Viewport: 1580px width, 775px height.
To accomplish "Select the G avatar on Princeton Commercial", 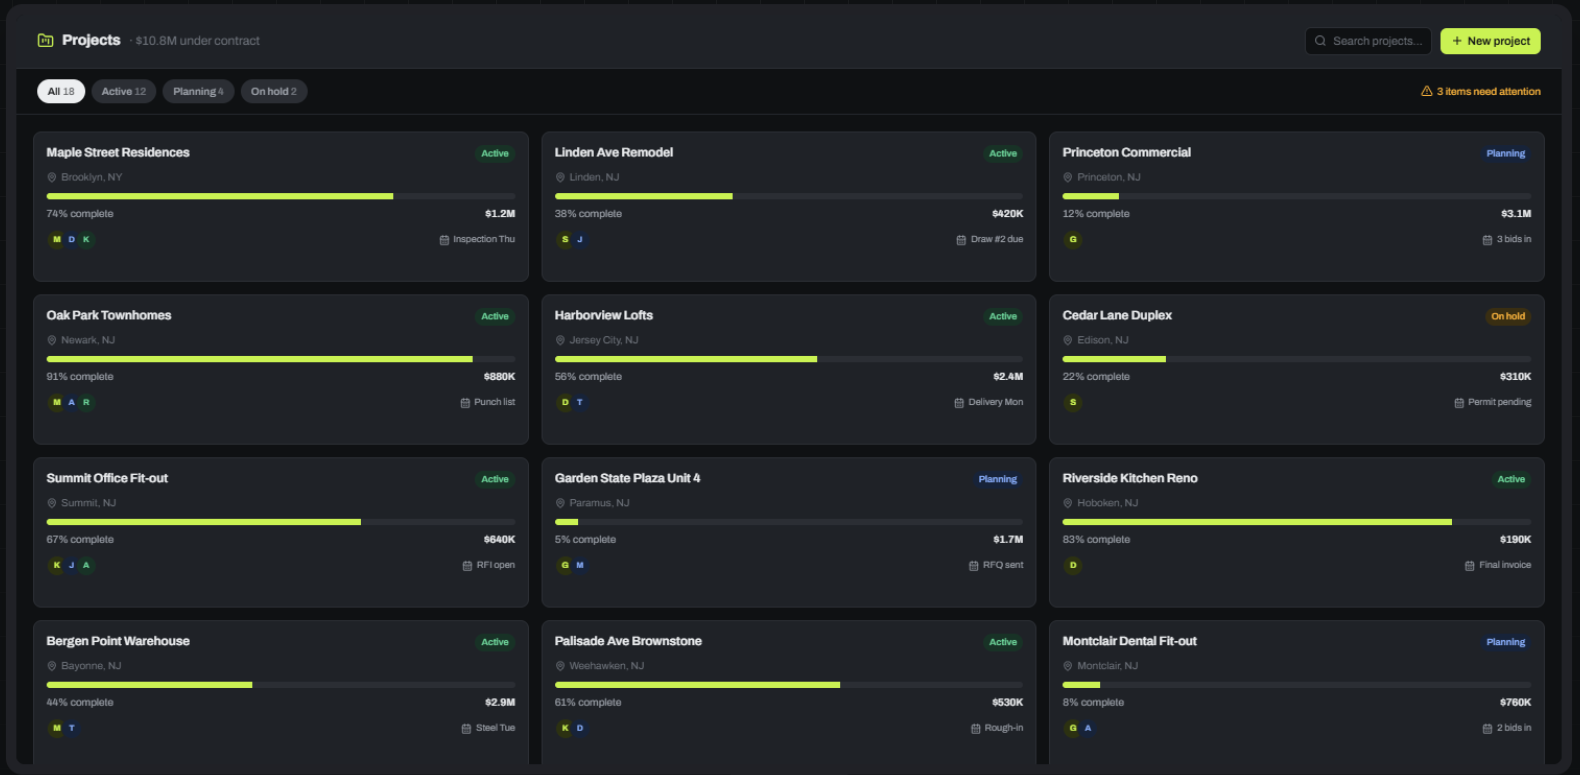I will point(1073,240).
